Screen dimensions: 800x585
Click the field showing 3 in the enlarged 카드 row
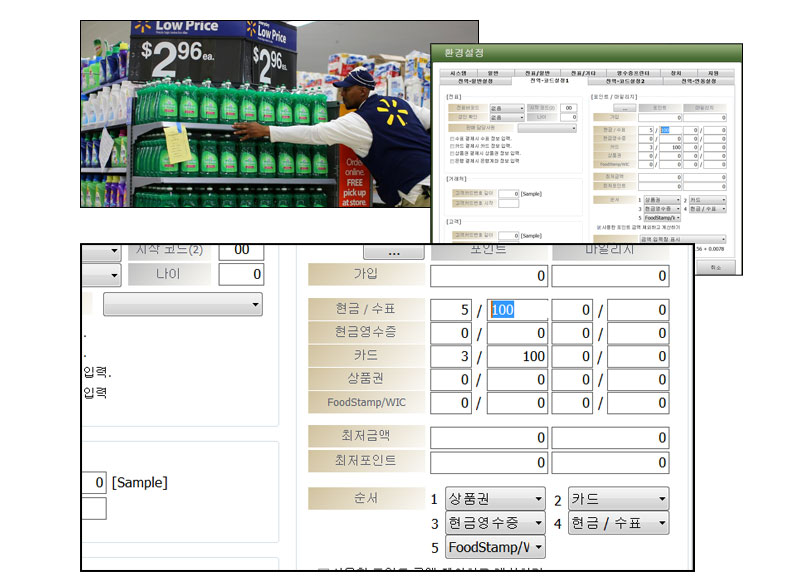click(451, 356)
